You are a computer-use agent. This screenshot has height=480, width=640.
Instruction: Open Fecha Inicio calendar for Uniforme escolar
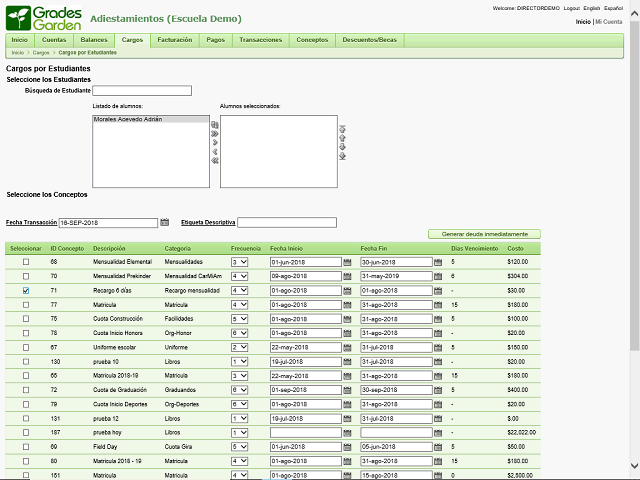coord(347,348)
